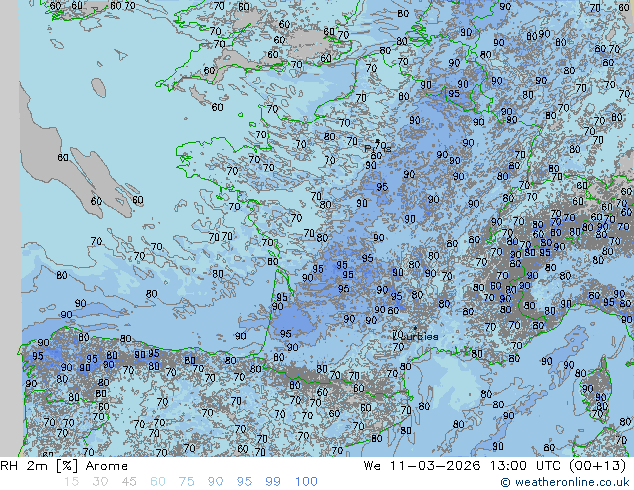Screen dimensions: 634x490
Task: Select the legend value 45
Action: 129,482
